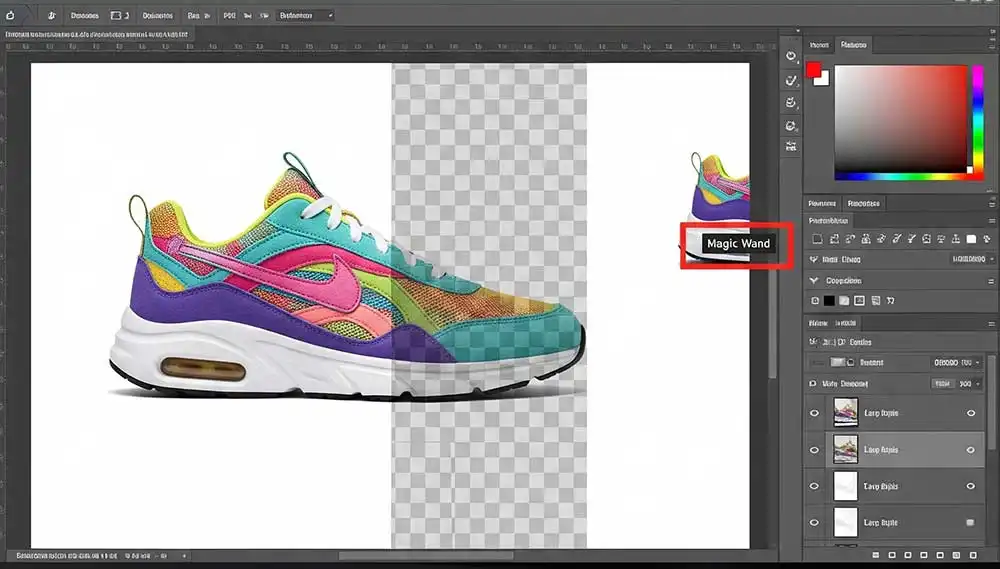1000x569 pixels.
Task: Switch to the second, active tab of the color panel
Action: 853,45
